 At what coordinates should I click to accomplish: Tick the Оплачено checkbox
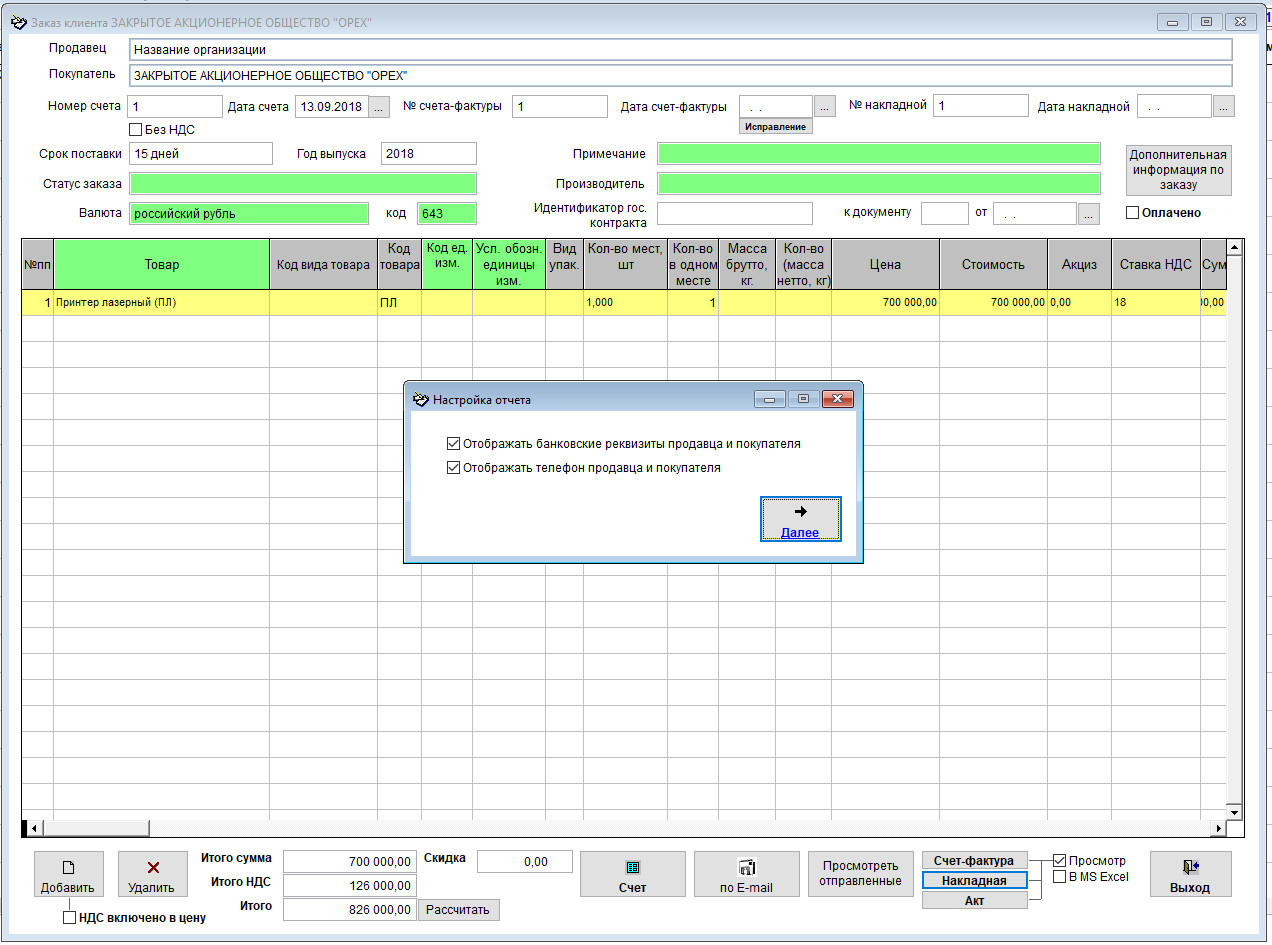pos(1132,212)
